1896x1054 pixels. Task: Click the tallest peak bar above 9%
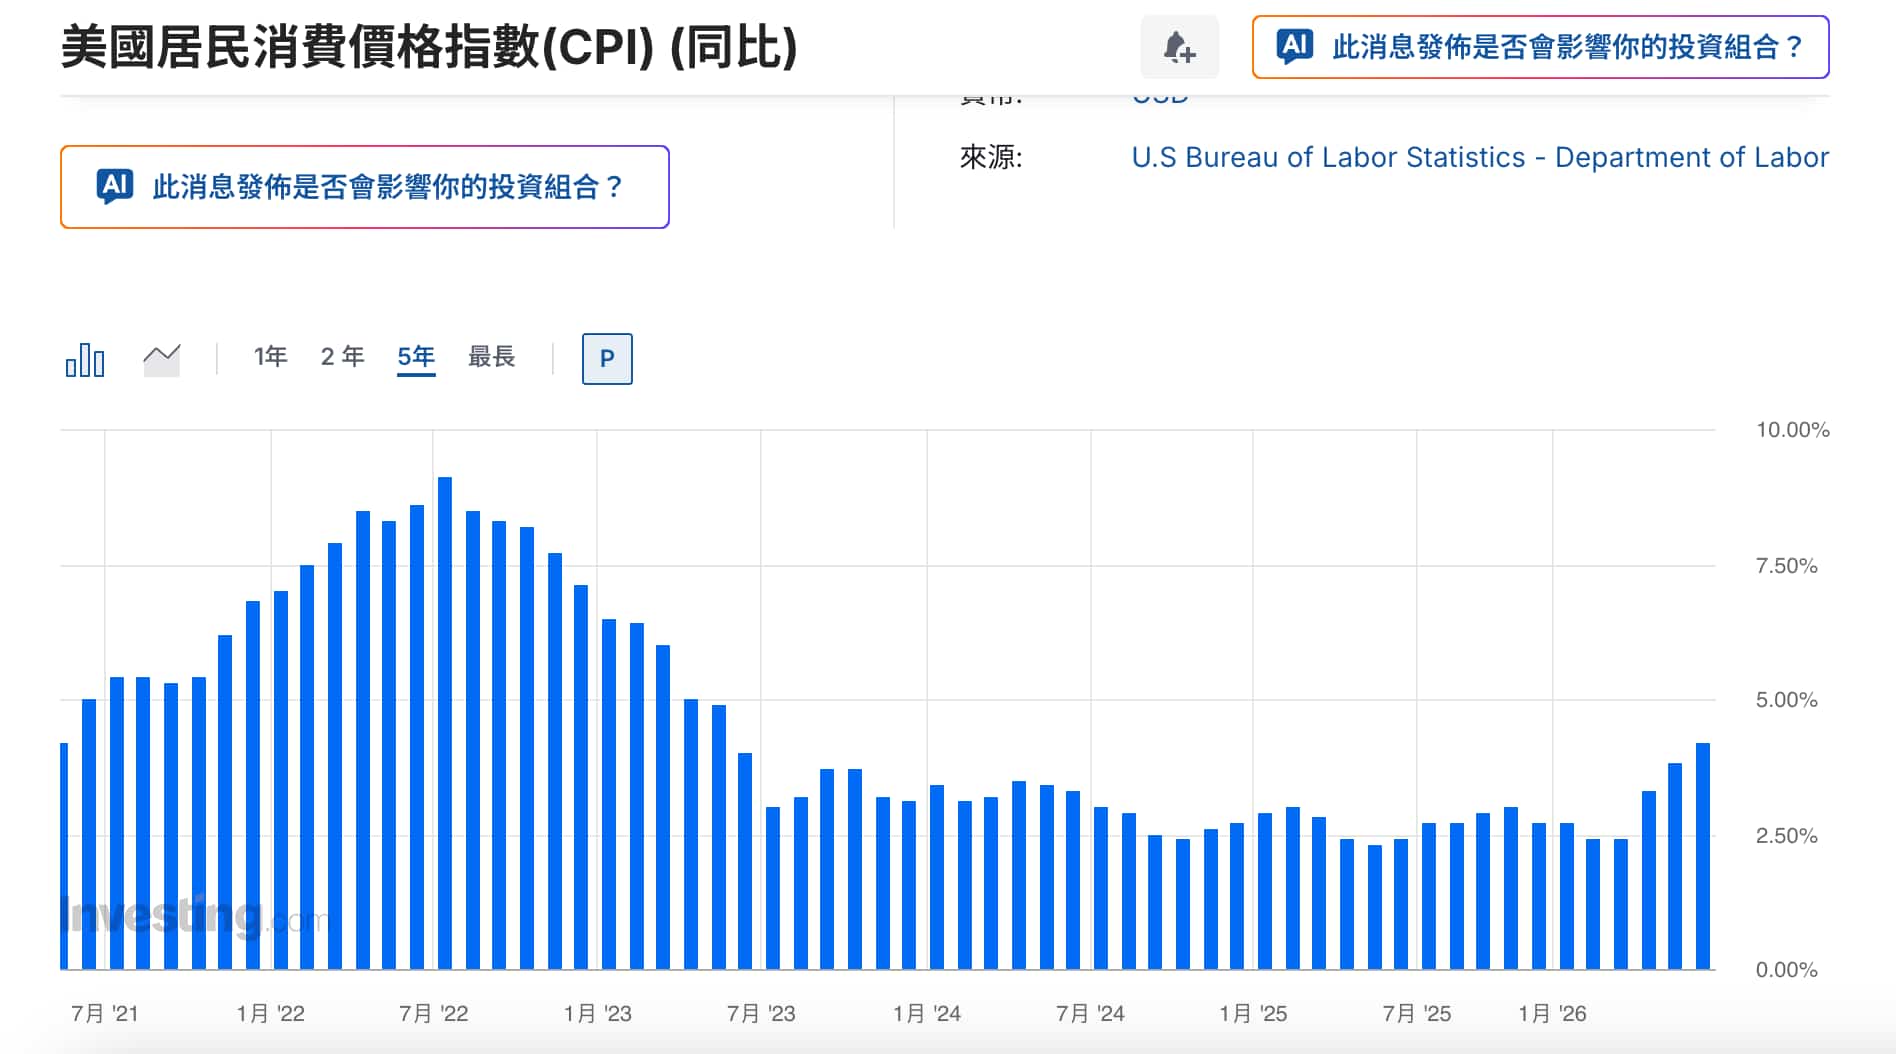pyautogui.click(x=445, y=724)
